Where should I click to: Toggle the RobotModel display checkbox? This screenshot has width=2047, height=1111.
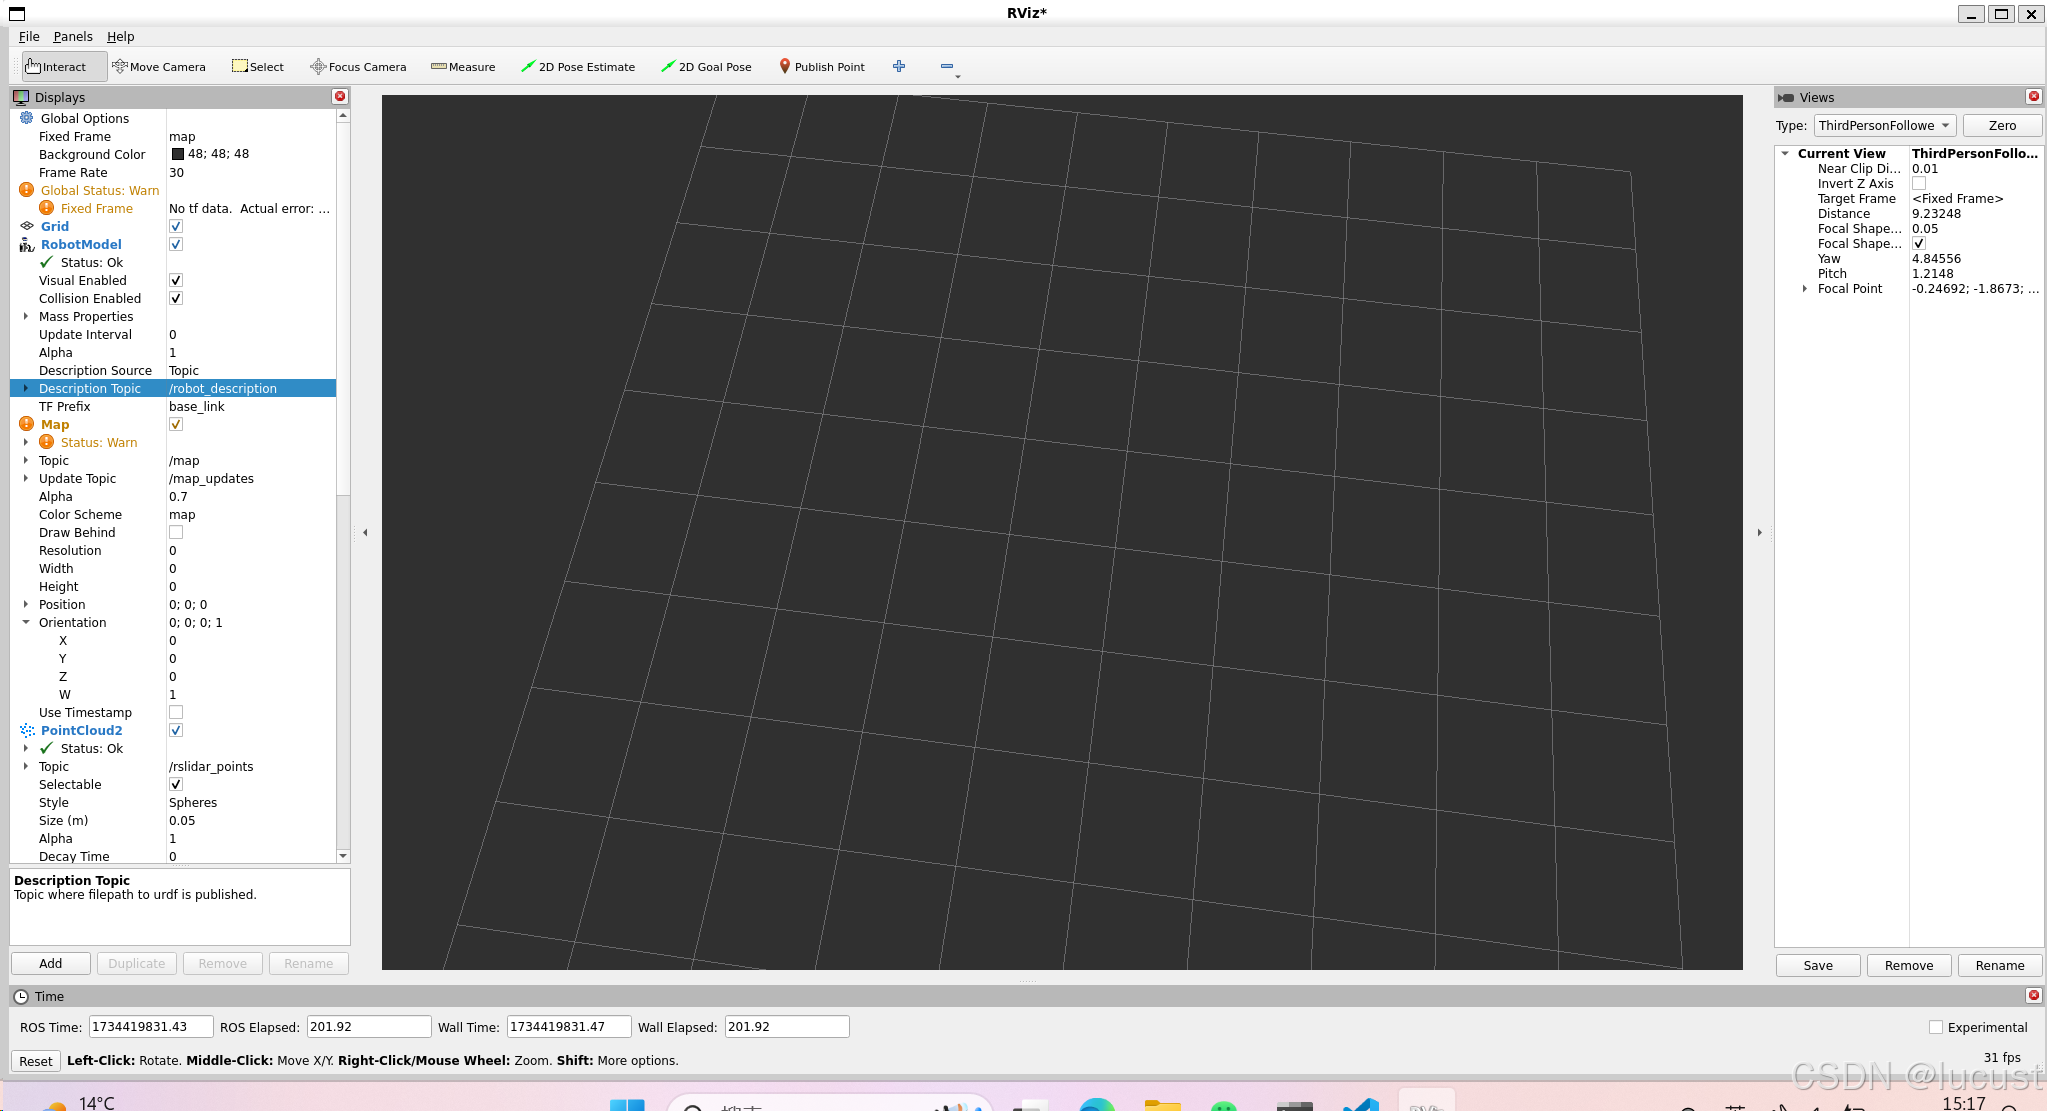176,244
